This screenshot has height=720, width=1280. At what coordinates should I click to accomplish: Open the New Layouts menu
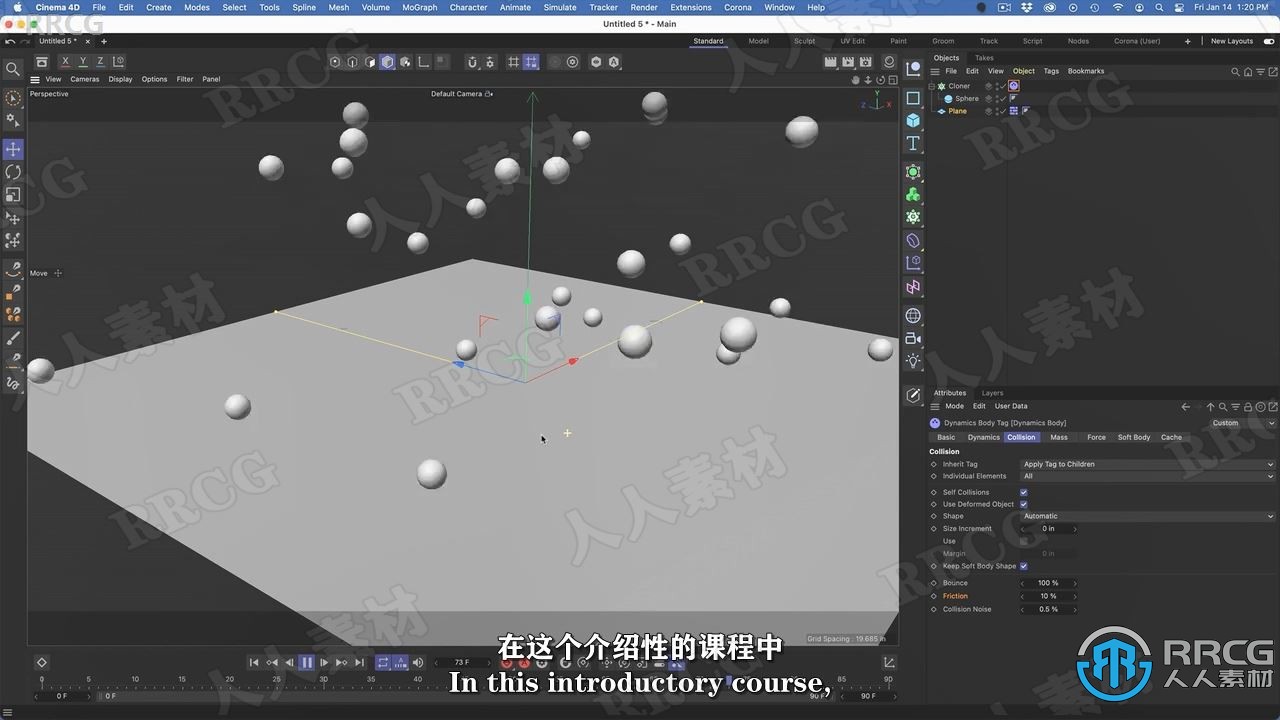[1232, 41]
